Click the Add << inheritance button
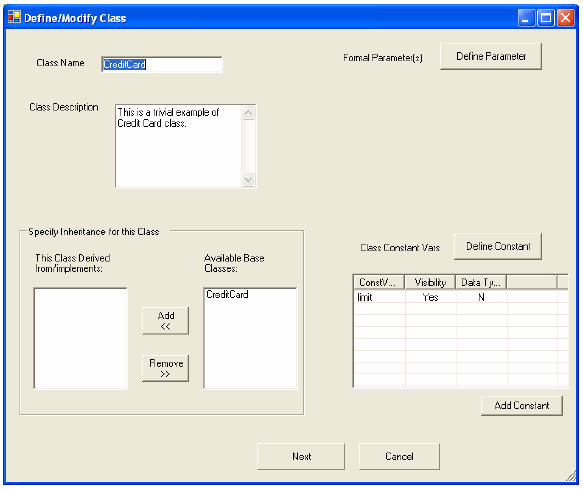Viewport: 583px width, 489px height. tap(165, 321)
